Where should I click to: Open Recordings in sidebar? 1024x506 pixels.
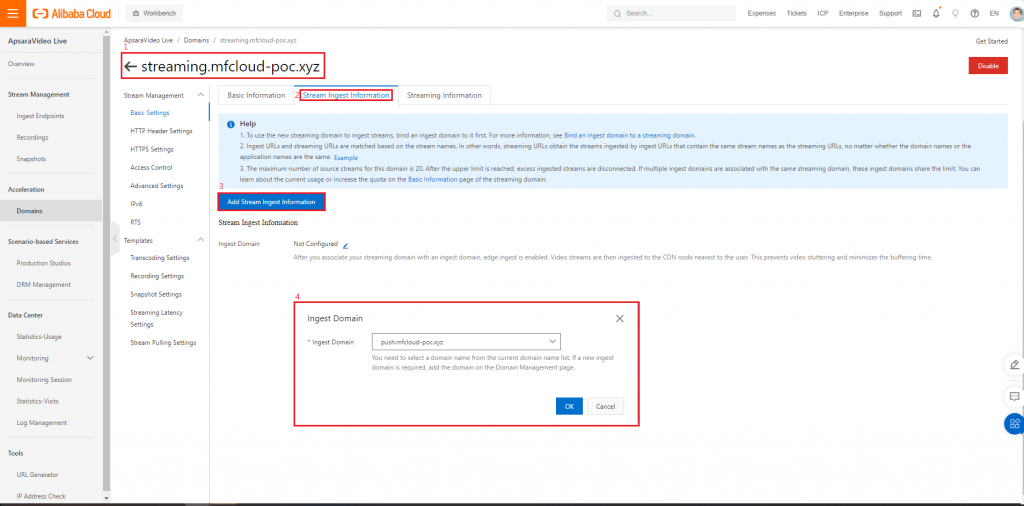tap(33, 137)
